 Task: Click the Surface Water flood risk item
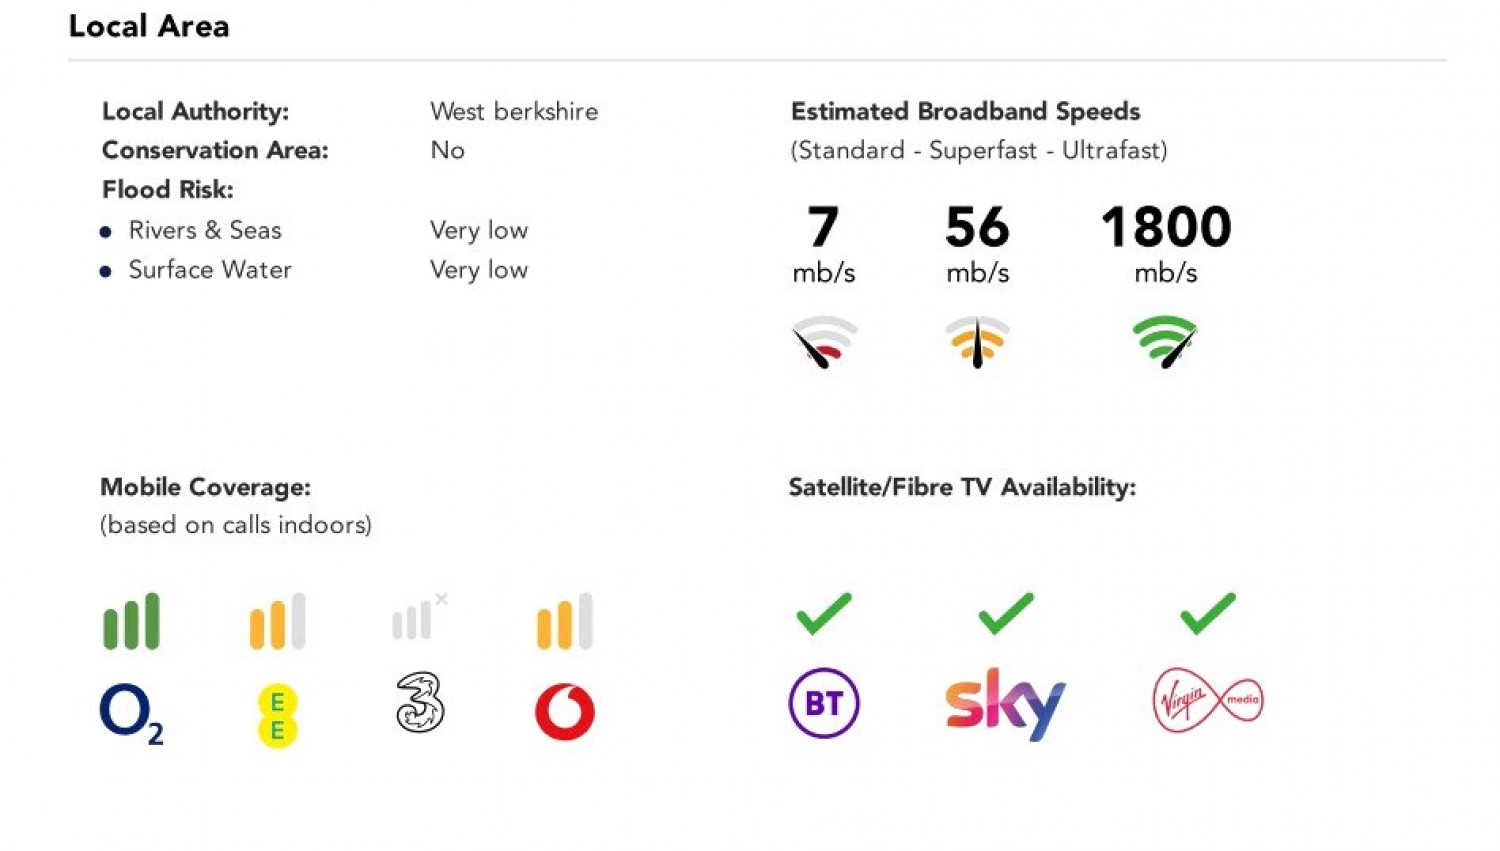point(210,270)
